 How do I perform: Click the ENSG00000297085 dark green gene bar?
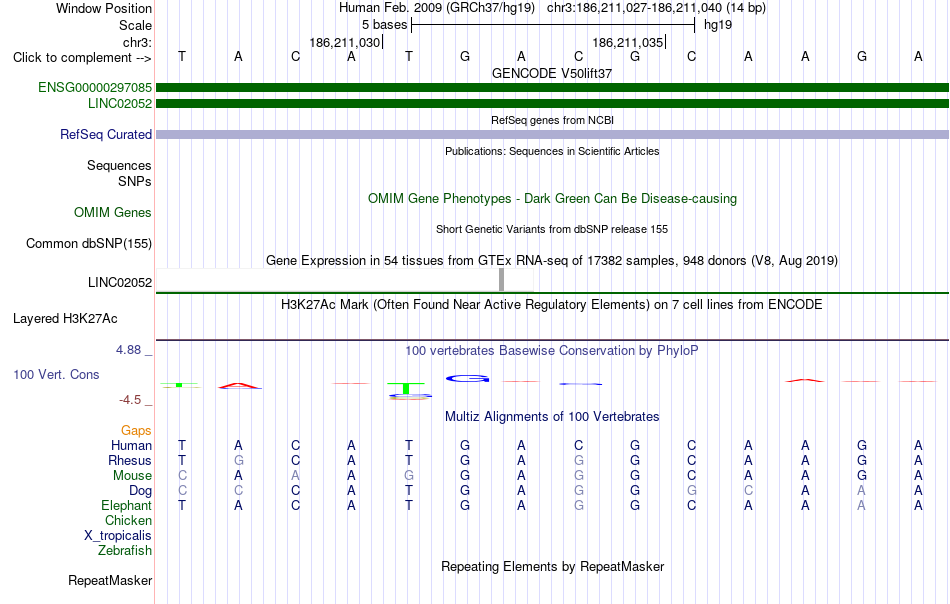tap(552, 87)
